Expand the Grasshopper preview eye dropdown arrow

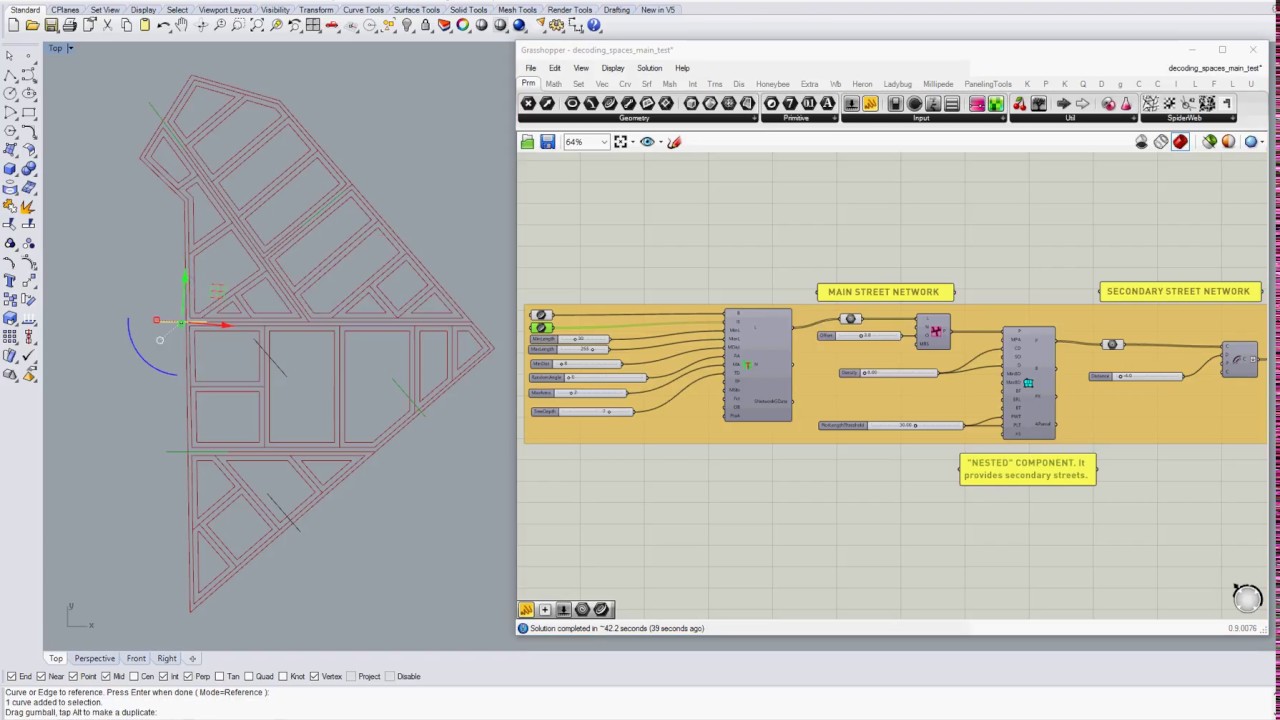(x=659, y=142)
